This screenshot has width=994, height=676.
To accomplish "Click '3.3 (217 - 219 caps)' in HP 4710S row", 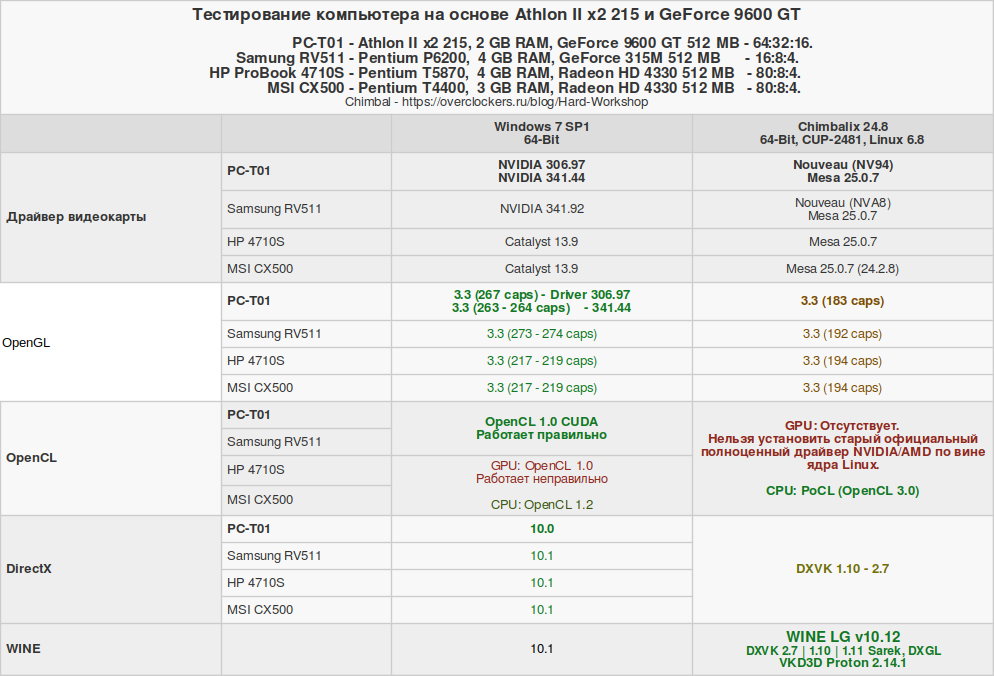I will click(x=541, y=361).
